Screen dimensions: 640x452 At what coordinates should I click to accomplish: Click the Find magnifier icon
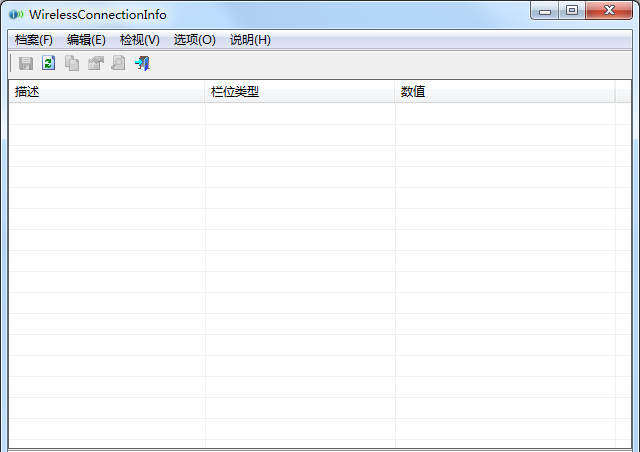[118, 63]
